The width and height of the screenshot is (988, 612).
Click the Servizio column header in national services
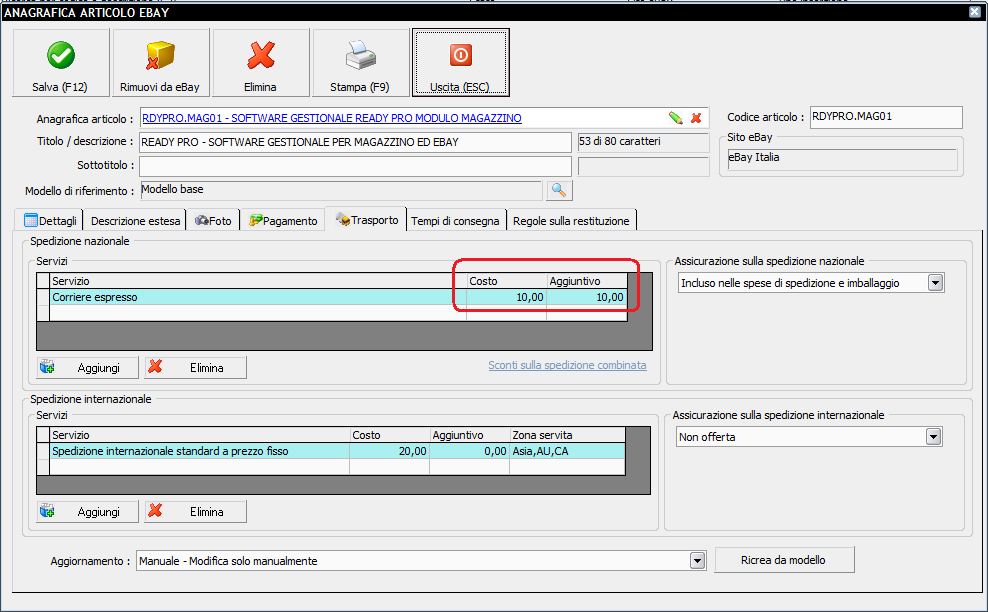coord(258,280)
